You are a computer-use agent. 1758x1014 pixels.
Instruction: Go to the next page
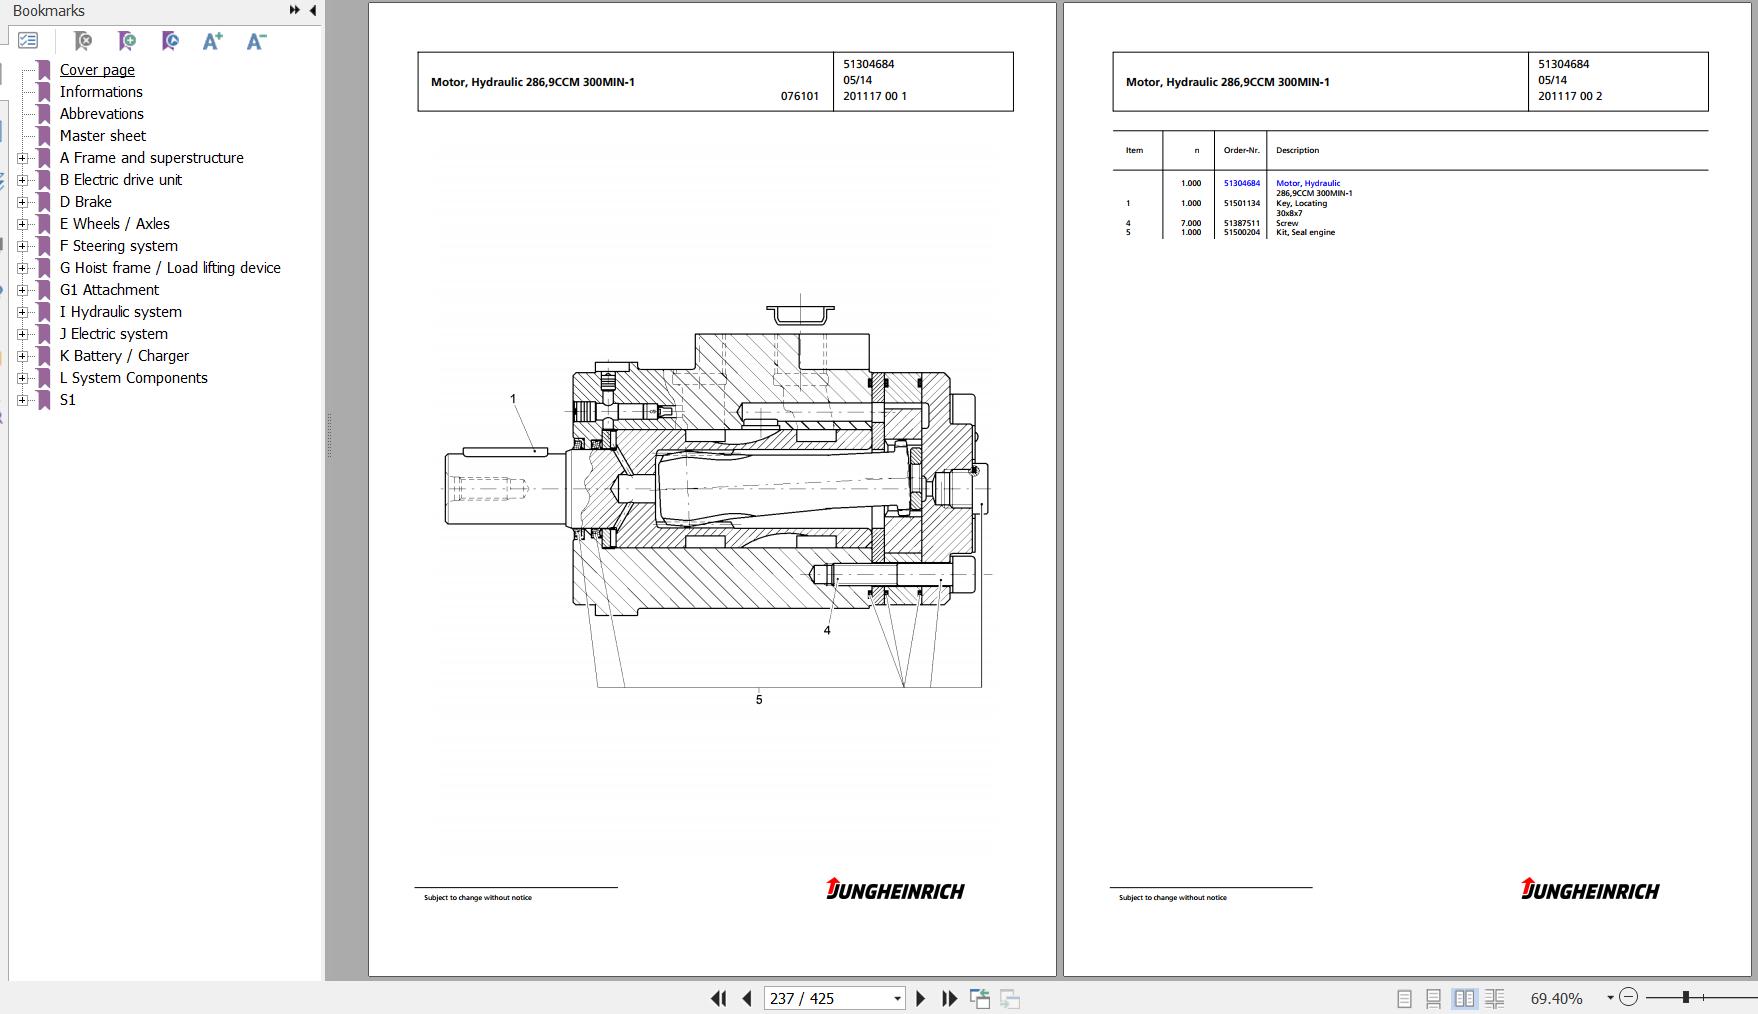[x=921, y=998]
